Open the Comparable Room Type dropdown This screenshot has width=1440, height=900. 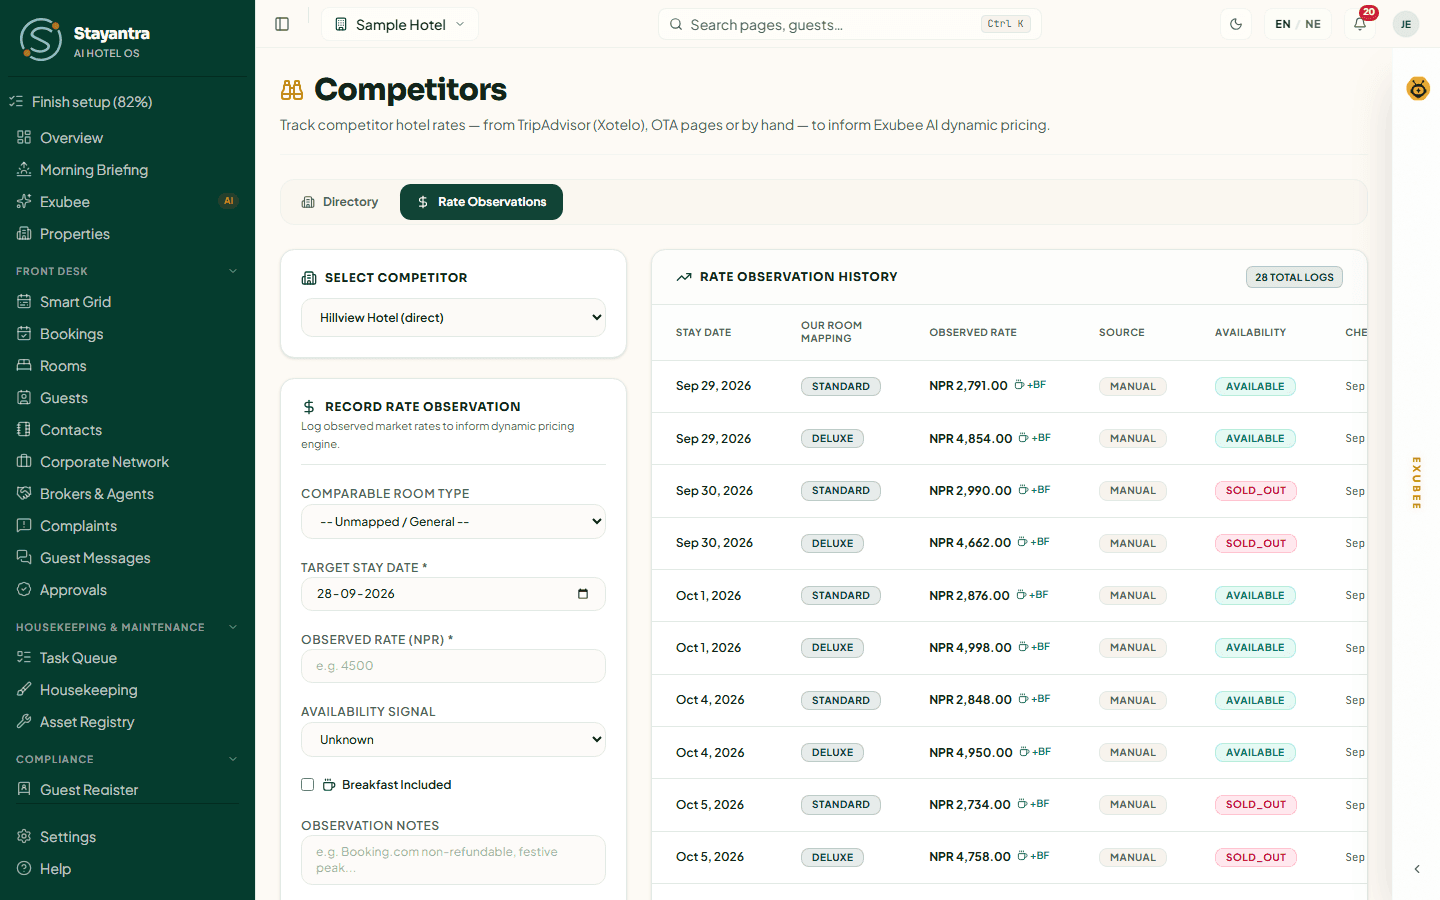[453, 522]
